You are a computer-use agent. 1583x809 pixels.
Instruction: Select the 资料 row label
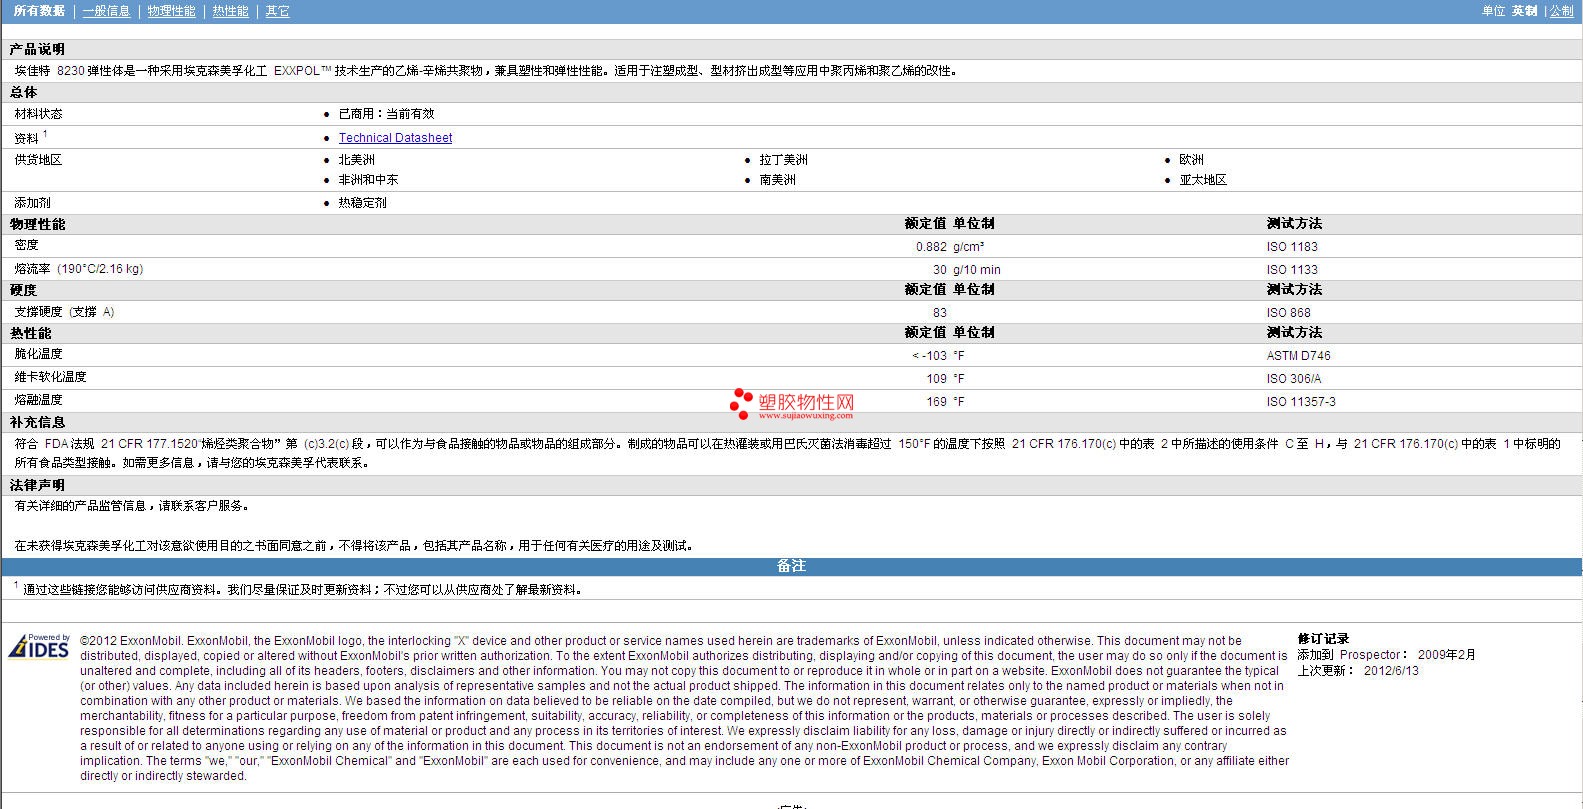coord(26,138)
